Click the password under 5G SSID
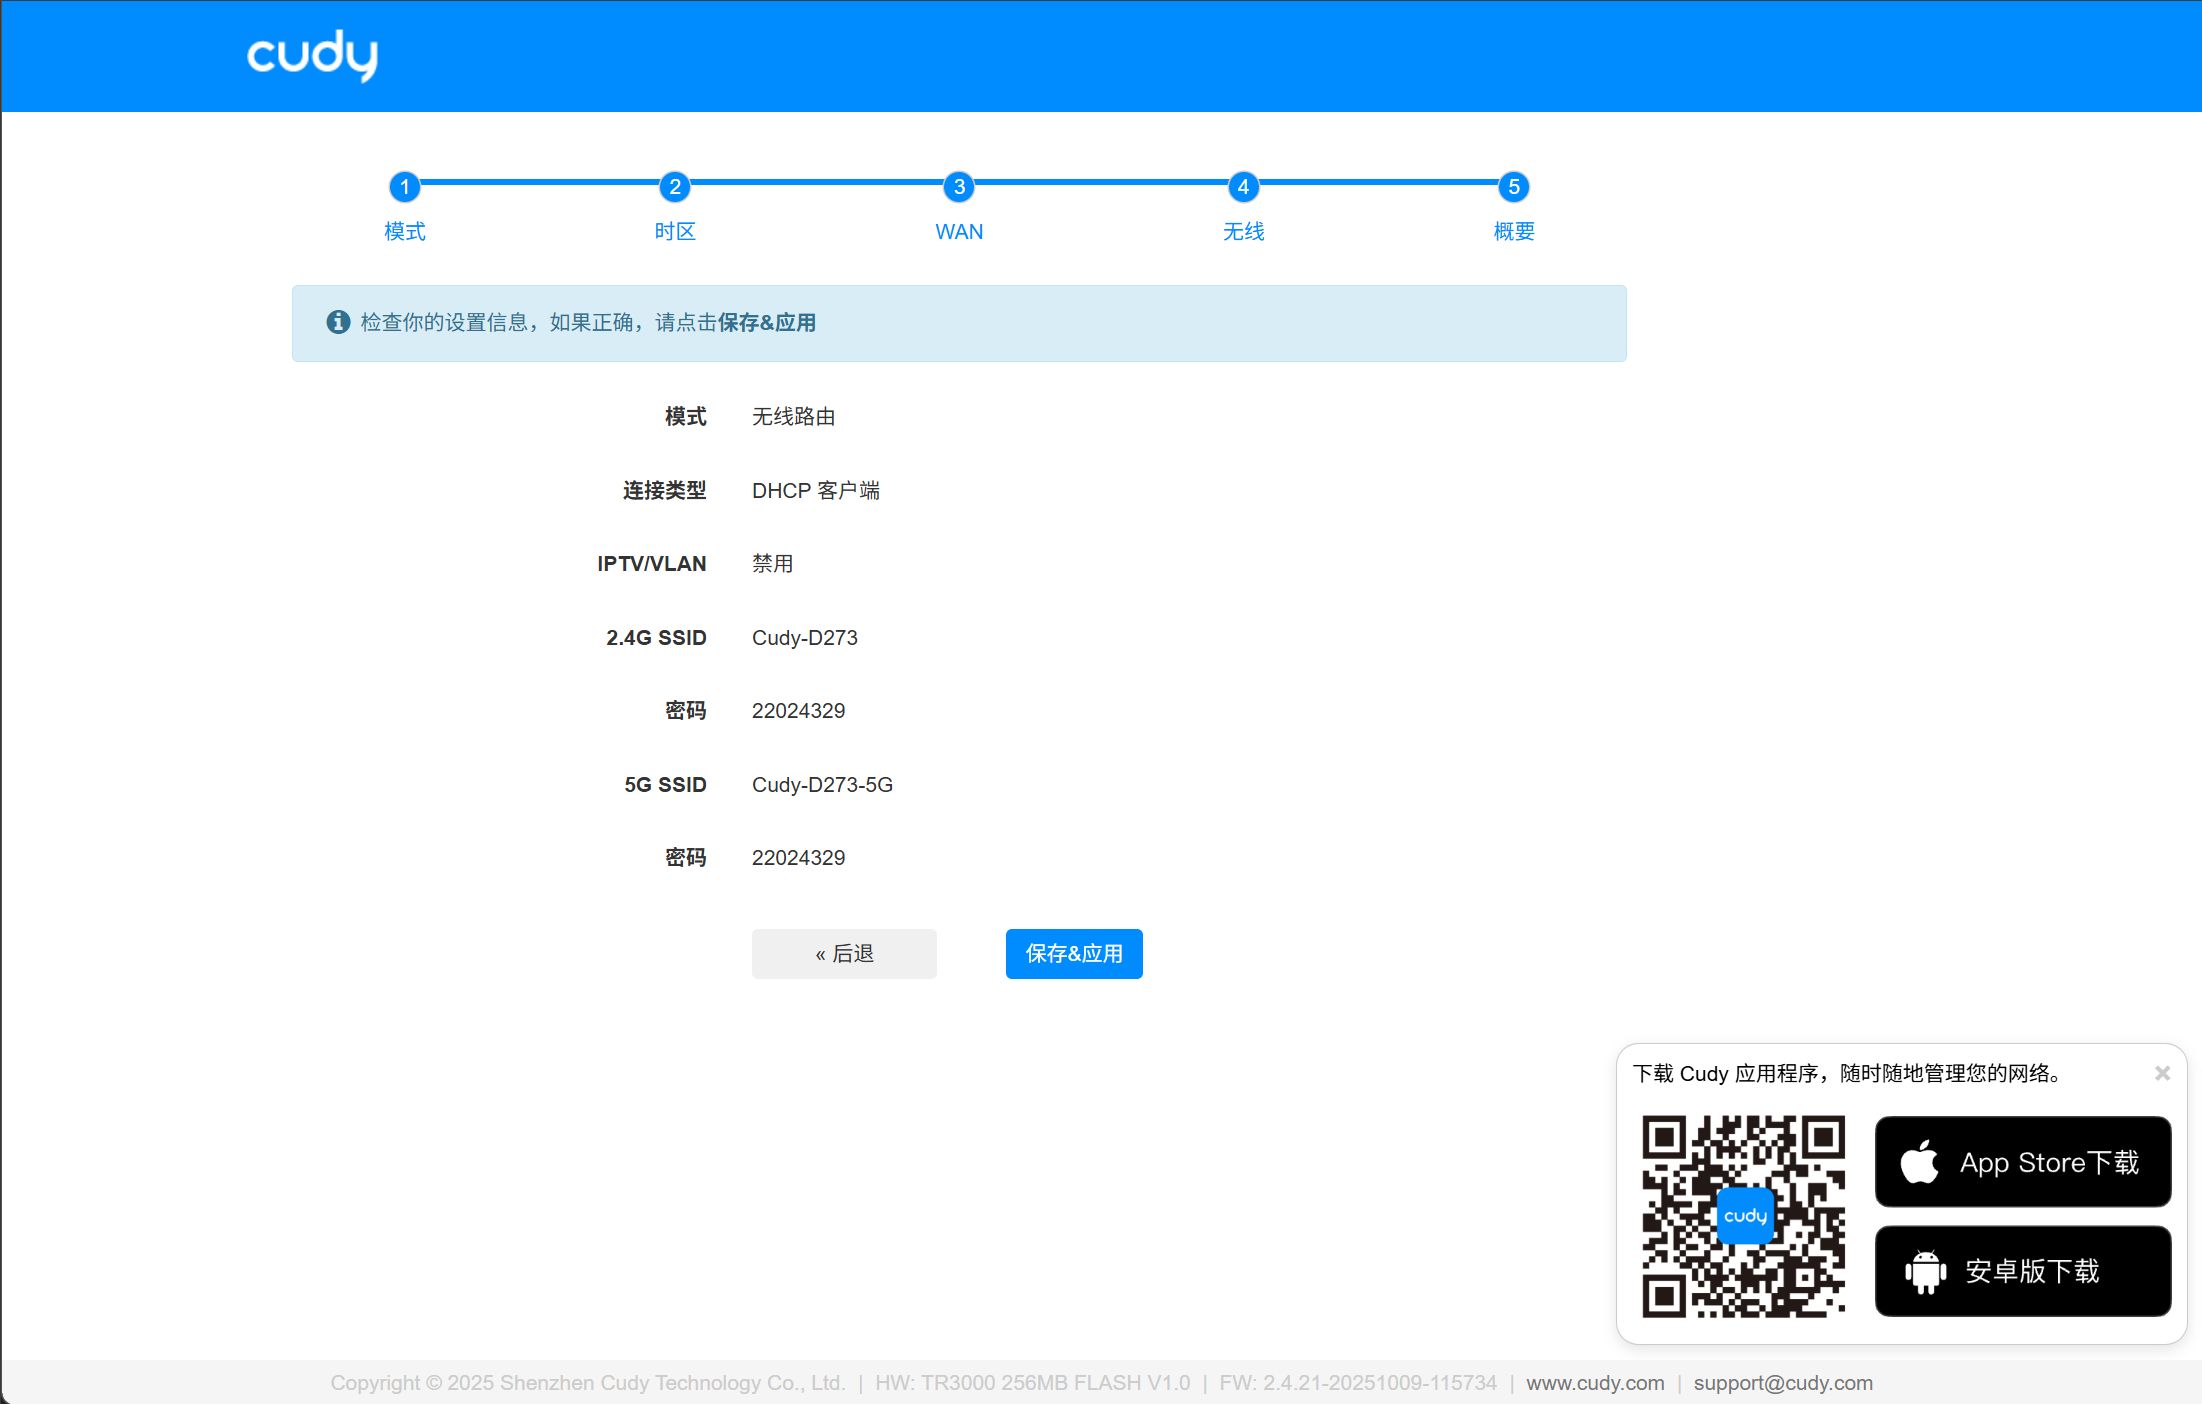Screen dimensions: 2202x1404 click(x=798, y=858)
